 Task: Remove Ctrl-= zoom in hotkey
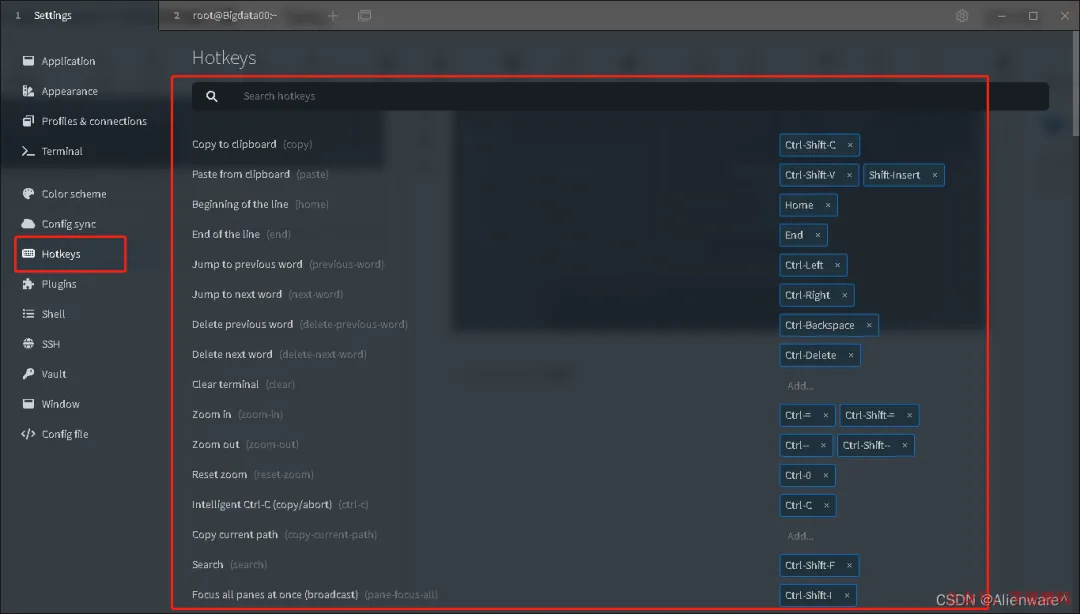[x=825, y=415]
